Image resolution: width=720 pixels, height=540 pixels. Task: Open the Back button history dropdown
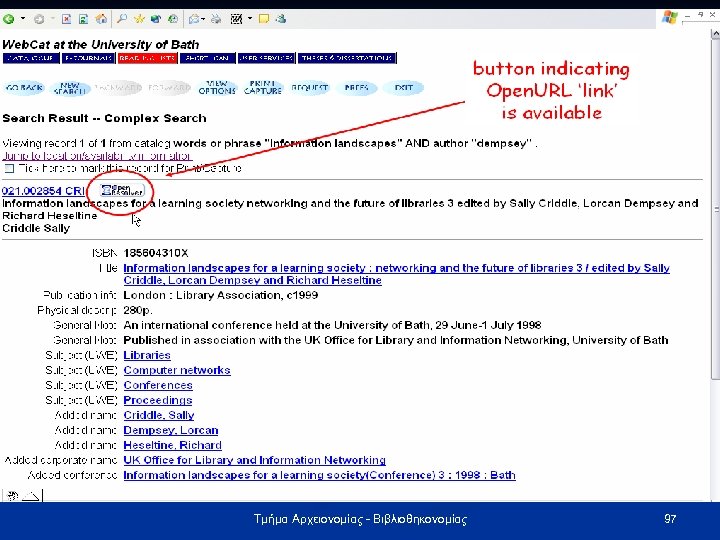point(22,19)
